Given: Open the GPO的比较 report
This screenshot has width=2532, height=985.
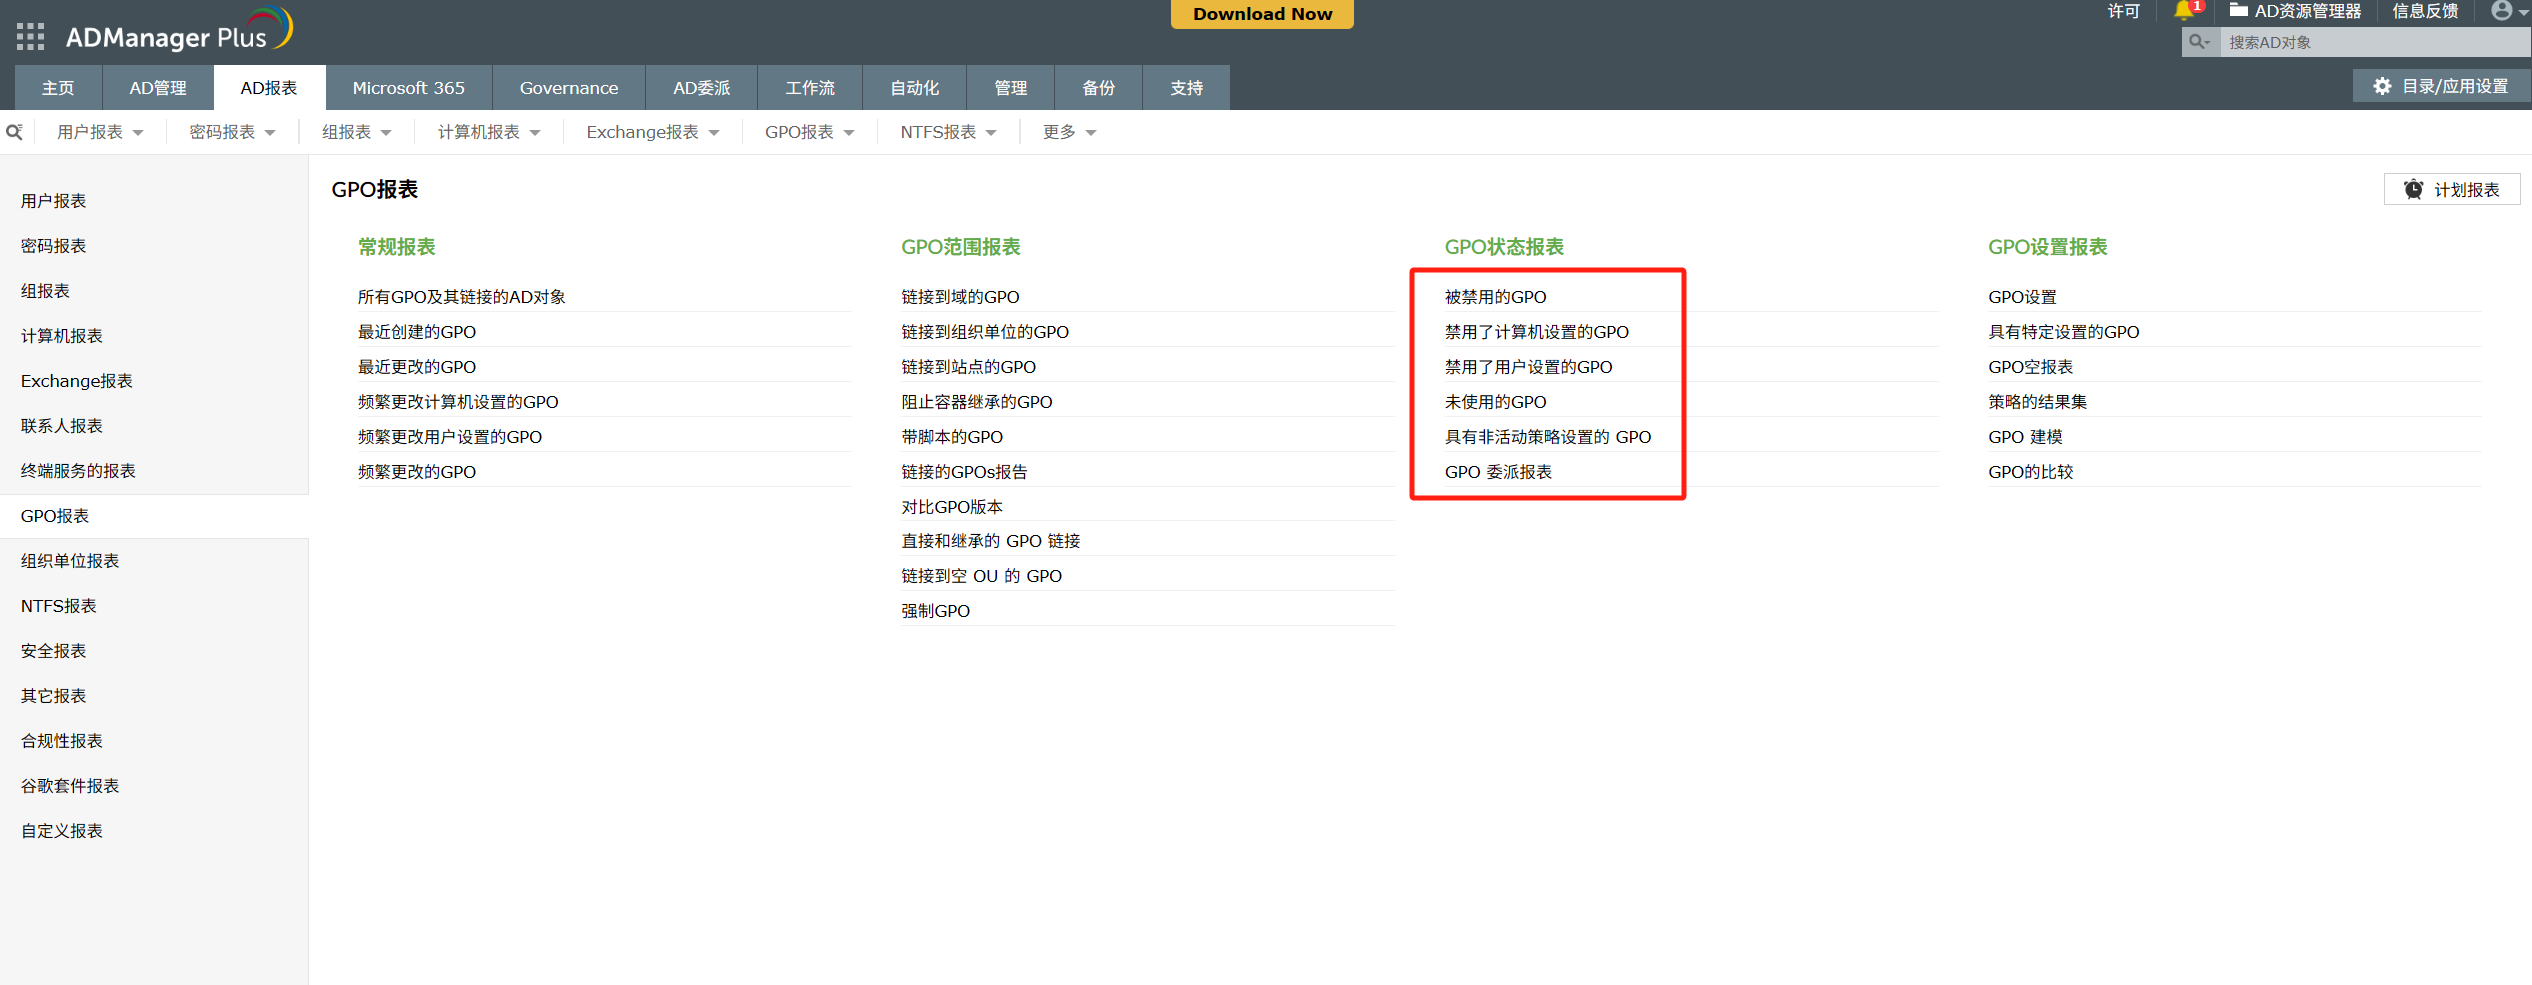Looking at the screenshot, I should tap(2030, 472).
